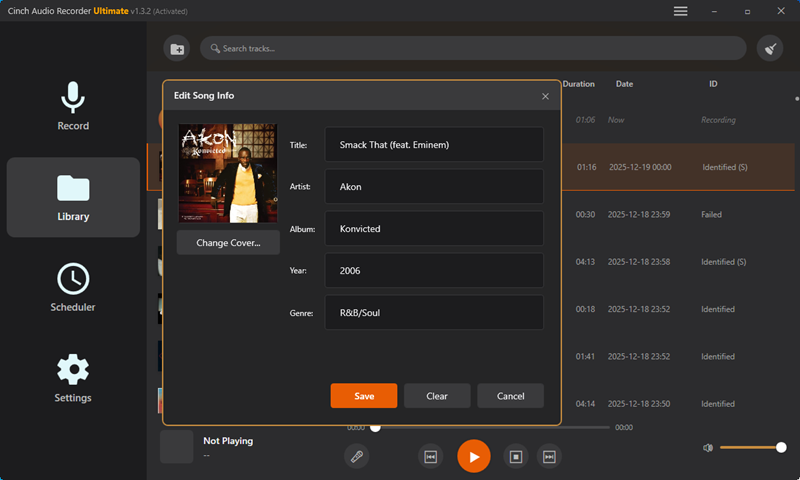Image resolution: width=800 pixels, height=480 pixels.
Task: Click the tag editor icon in player bar
Action: tap(356, 456)
